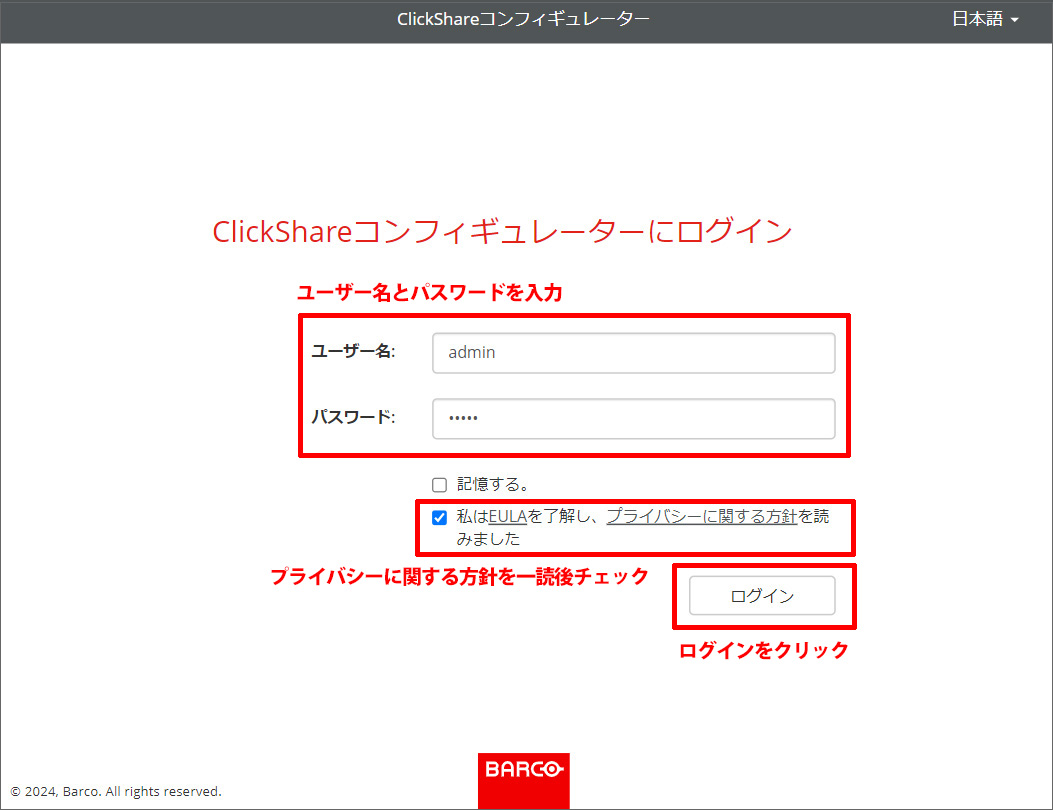The image size is (1053, 810).
Task: Open the プライバシーに関する方針 link
Action: point(702,516)
